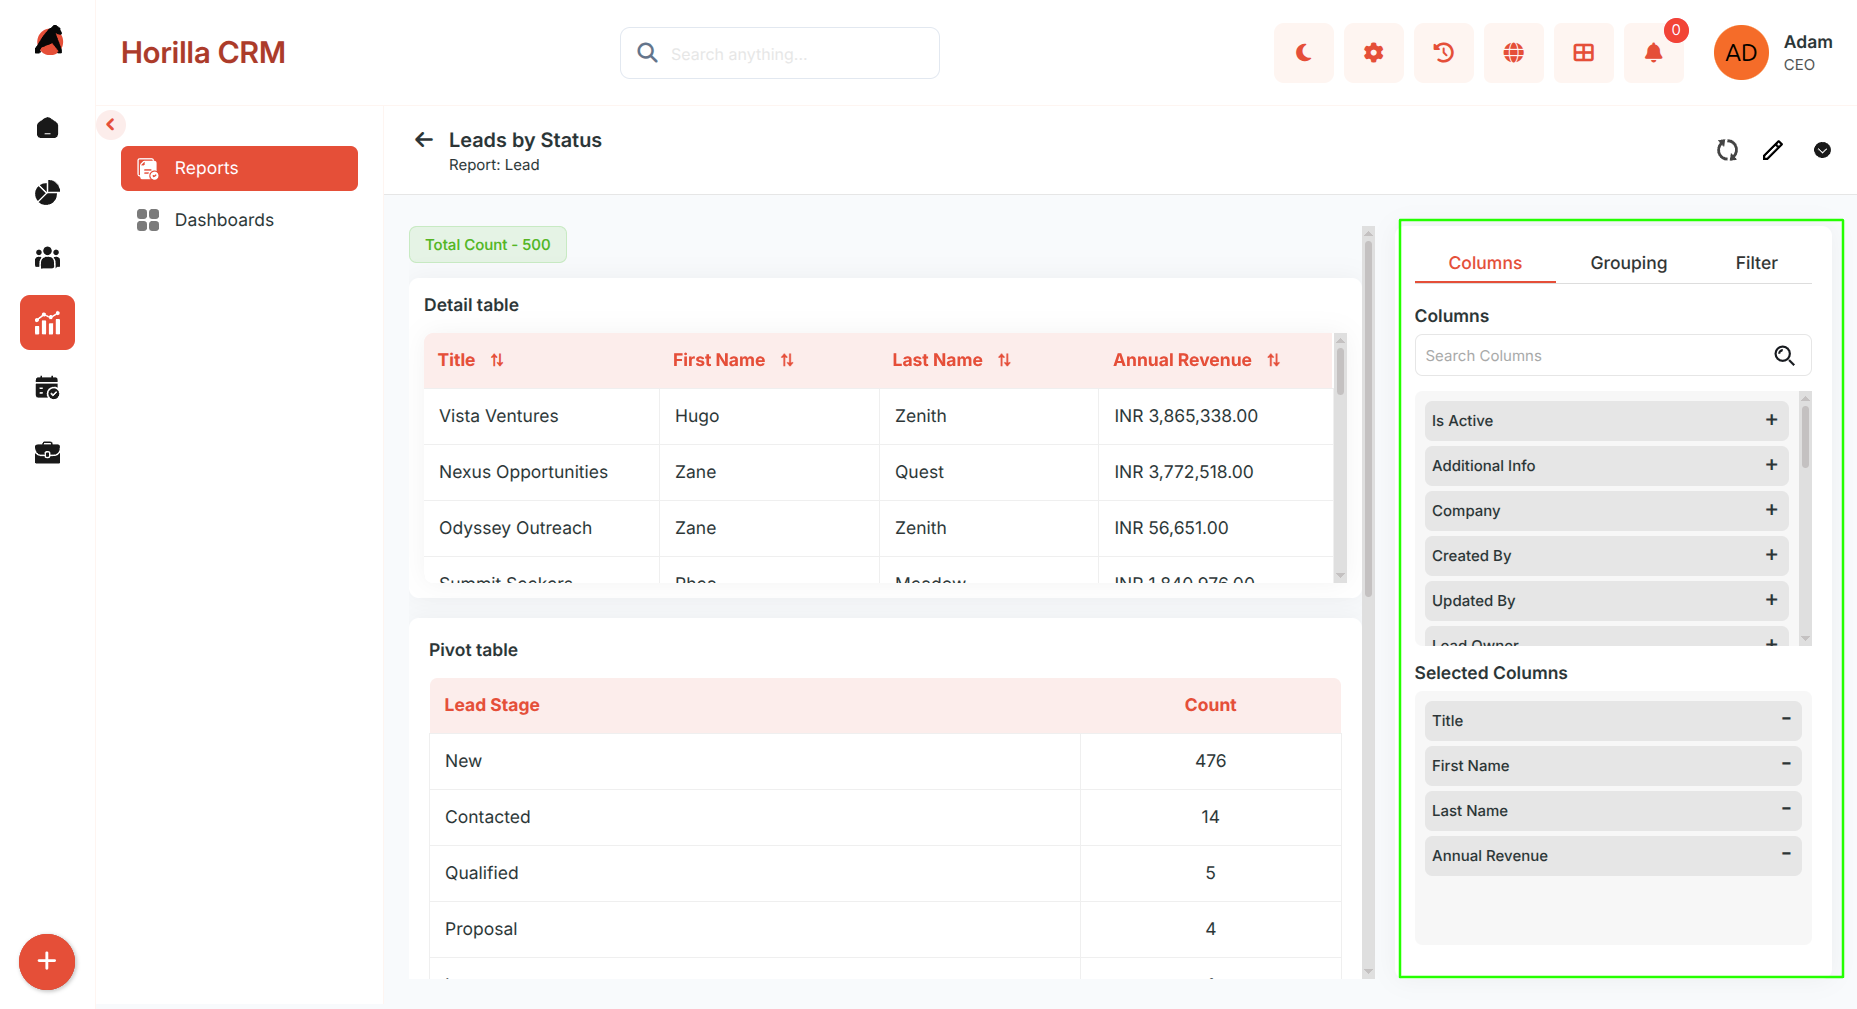
Task: Open the briefcase sidebar icon
Action: point(47,453)
